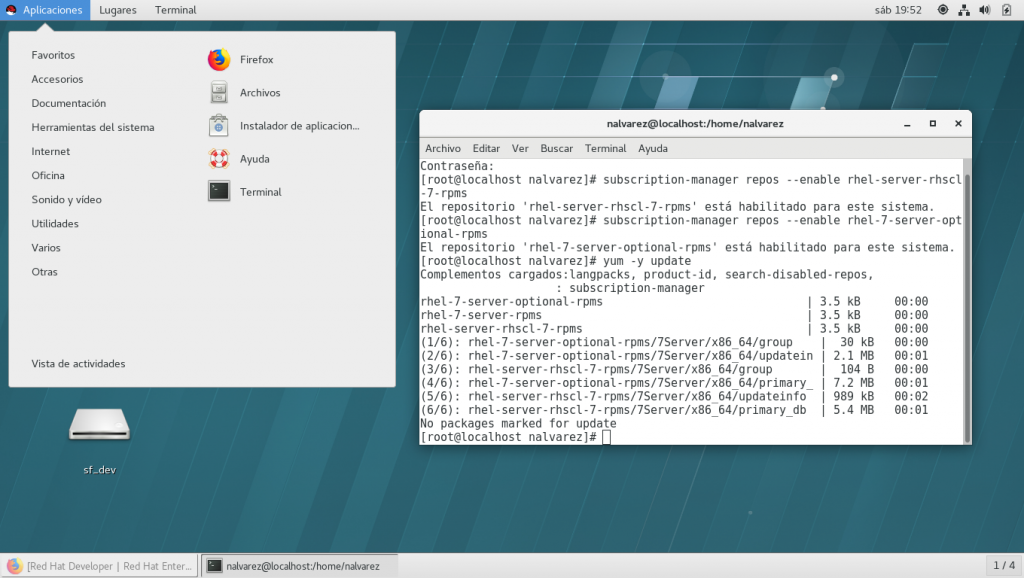Open Archivos file manager icon
The image size is (1024, 578).
219,93
